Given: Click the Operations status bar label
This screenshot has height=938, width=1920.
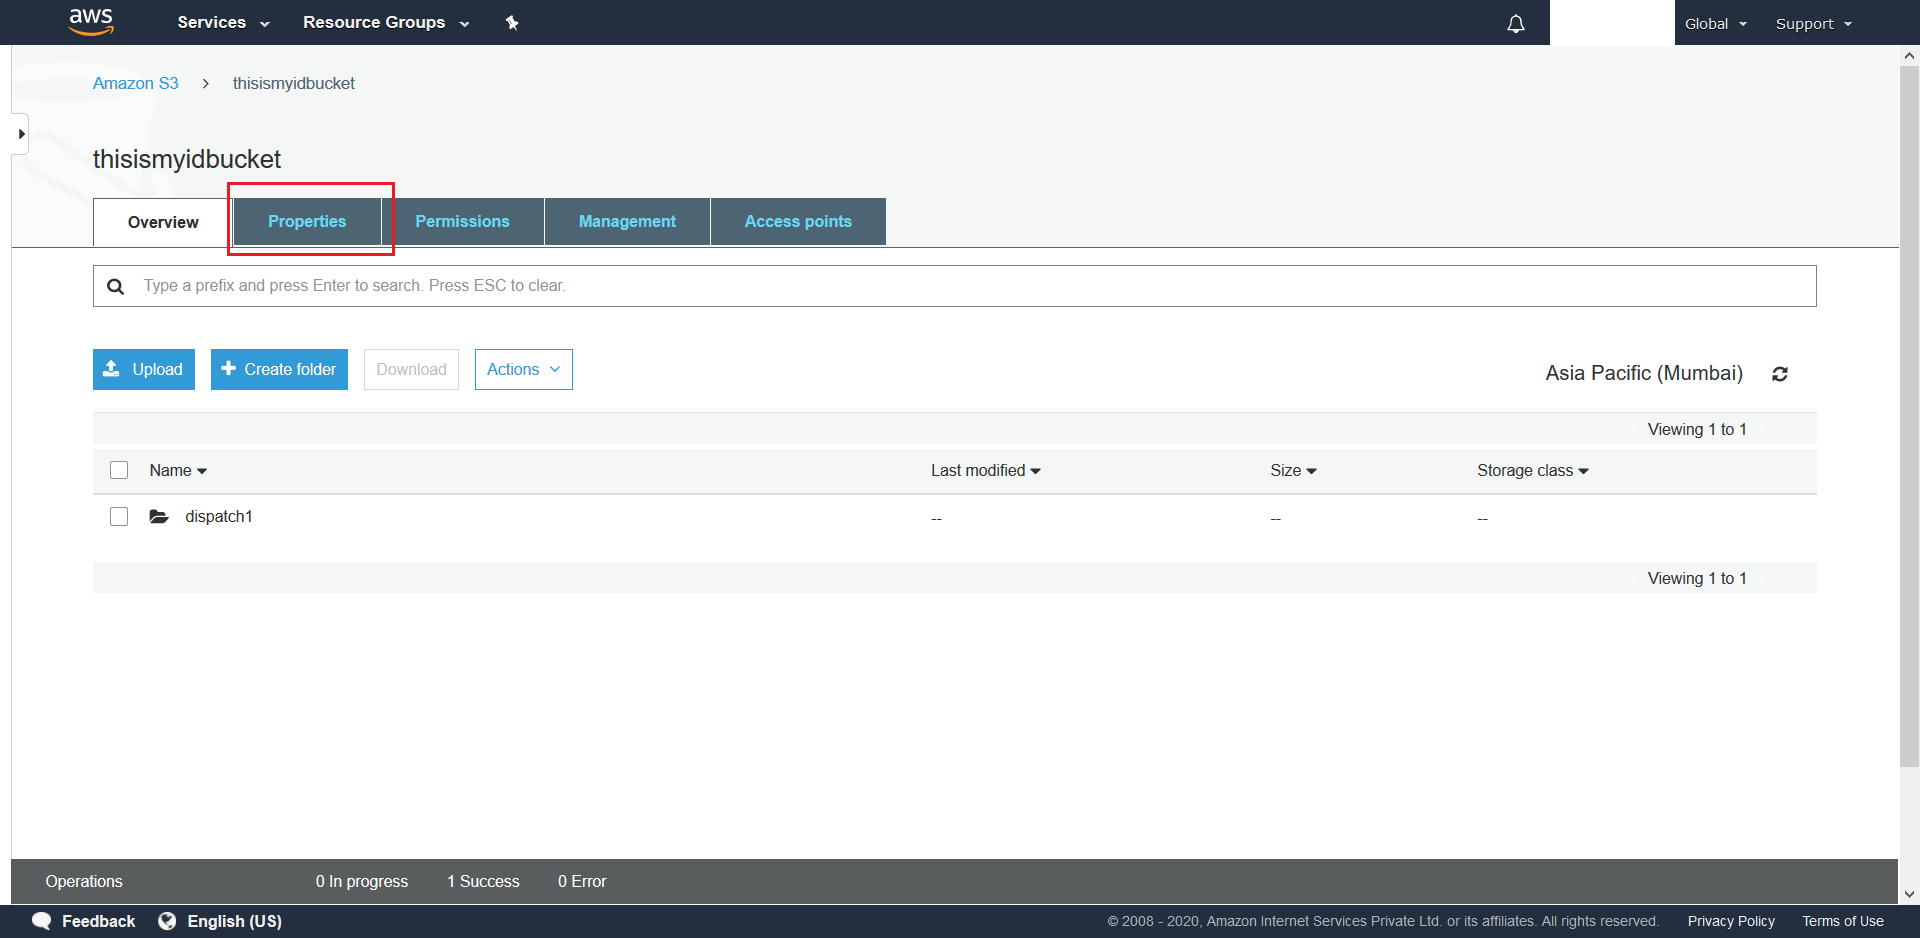Looking at the screenshot, I should click(84, 881).
